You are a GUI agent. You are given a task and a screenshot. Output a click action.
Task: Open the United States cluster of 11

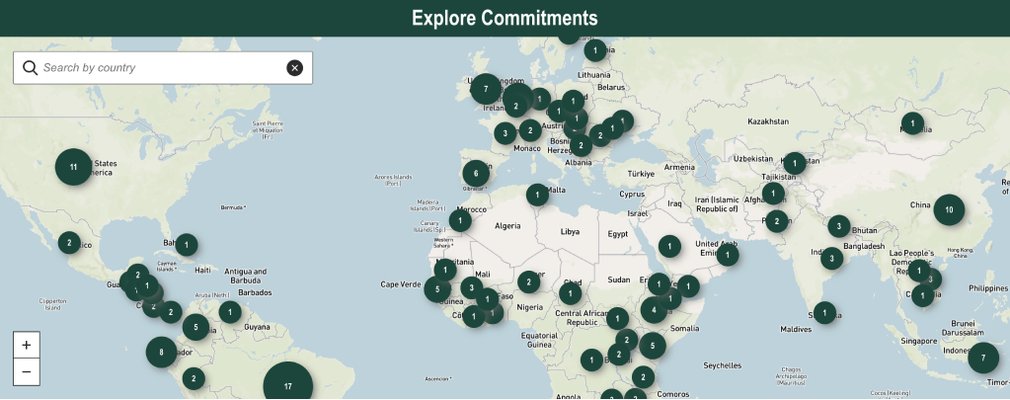[x=73, y=167]
